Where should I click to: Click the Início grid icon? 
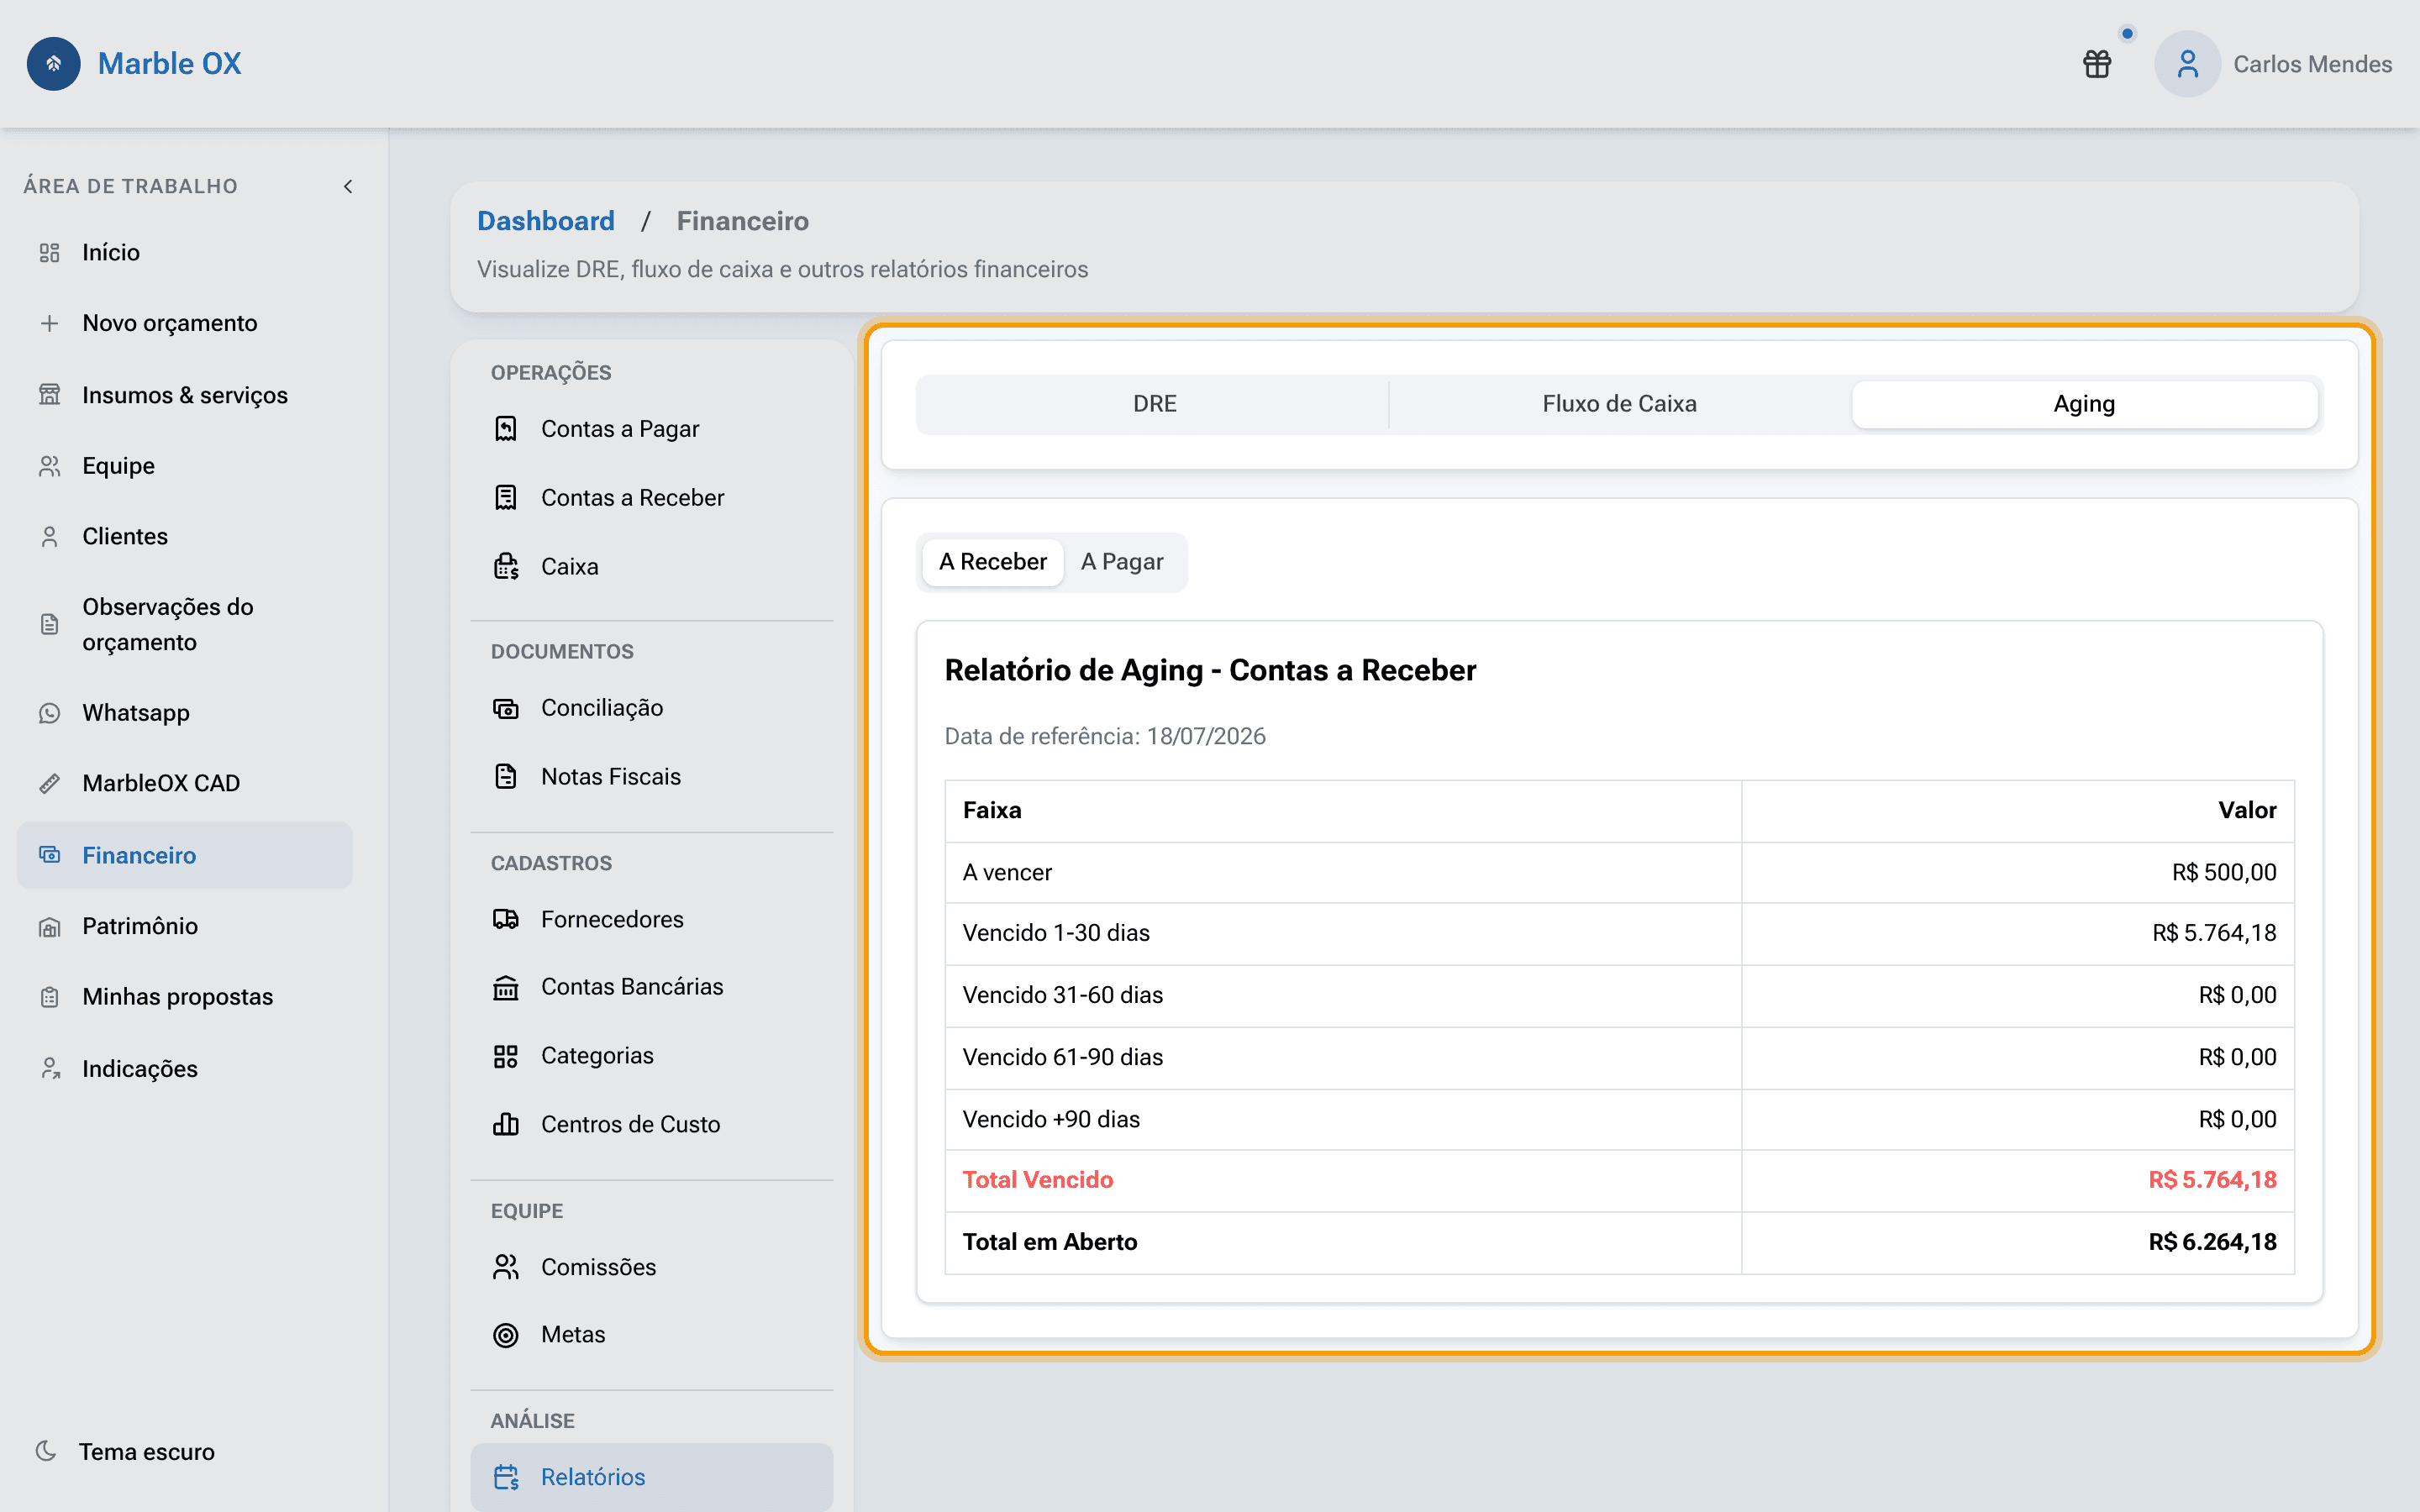pos(49,253)
